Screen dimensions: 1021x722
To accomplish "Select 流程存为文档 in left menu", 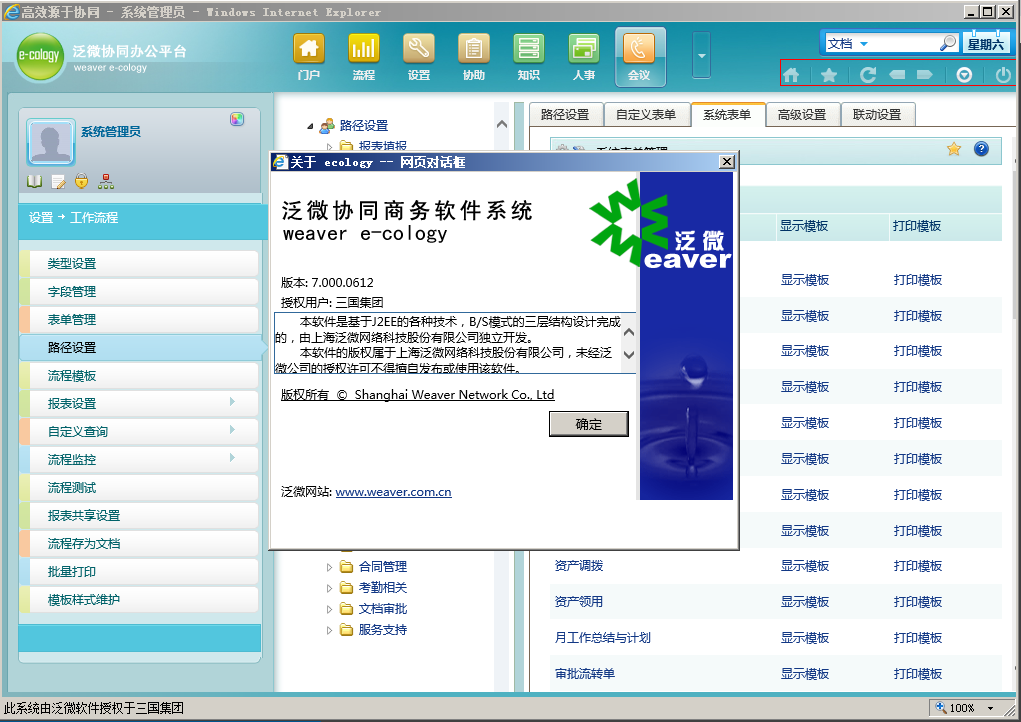I will (139, 544).
